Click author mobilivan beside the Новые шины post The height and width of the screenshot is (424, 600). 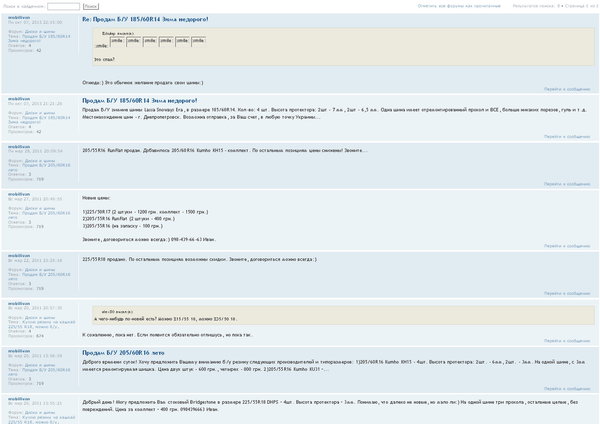19,193
